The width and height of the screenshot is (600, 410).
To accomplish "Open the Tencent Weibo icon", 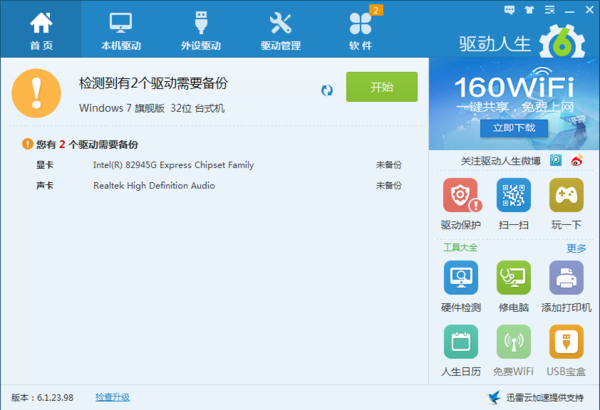I will pyautogui.click(x=556, y=160).
